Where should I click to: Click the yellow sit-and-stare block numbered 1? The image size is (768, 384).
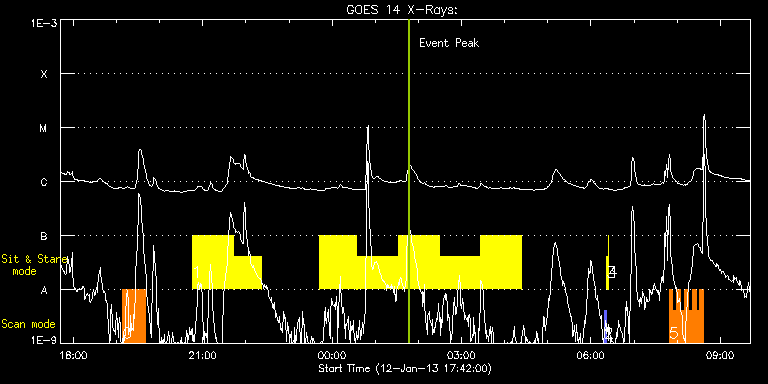tap(227, 262)
